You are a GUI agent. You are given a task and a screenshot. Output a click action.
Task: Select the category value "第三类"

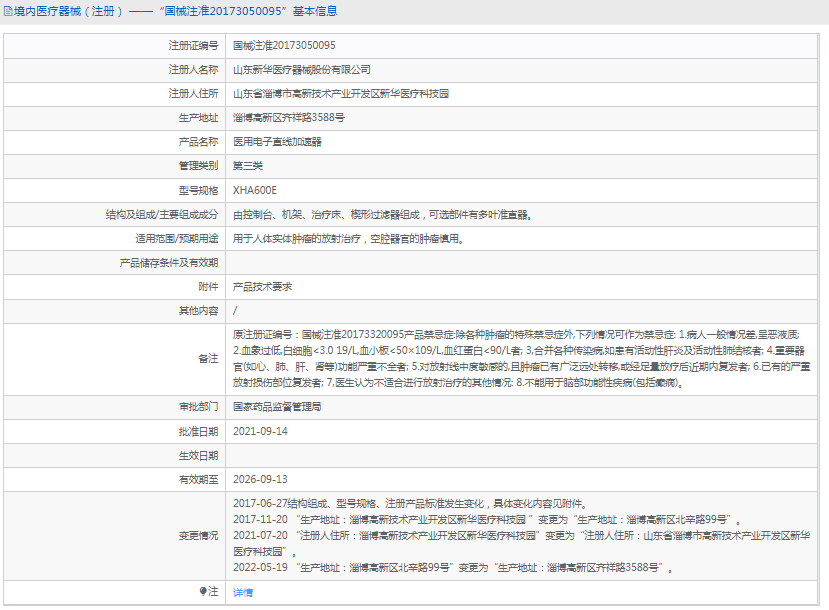(248, 165)
